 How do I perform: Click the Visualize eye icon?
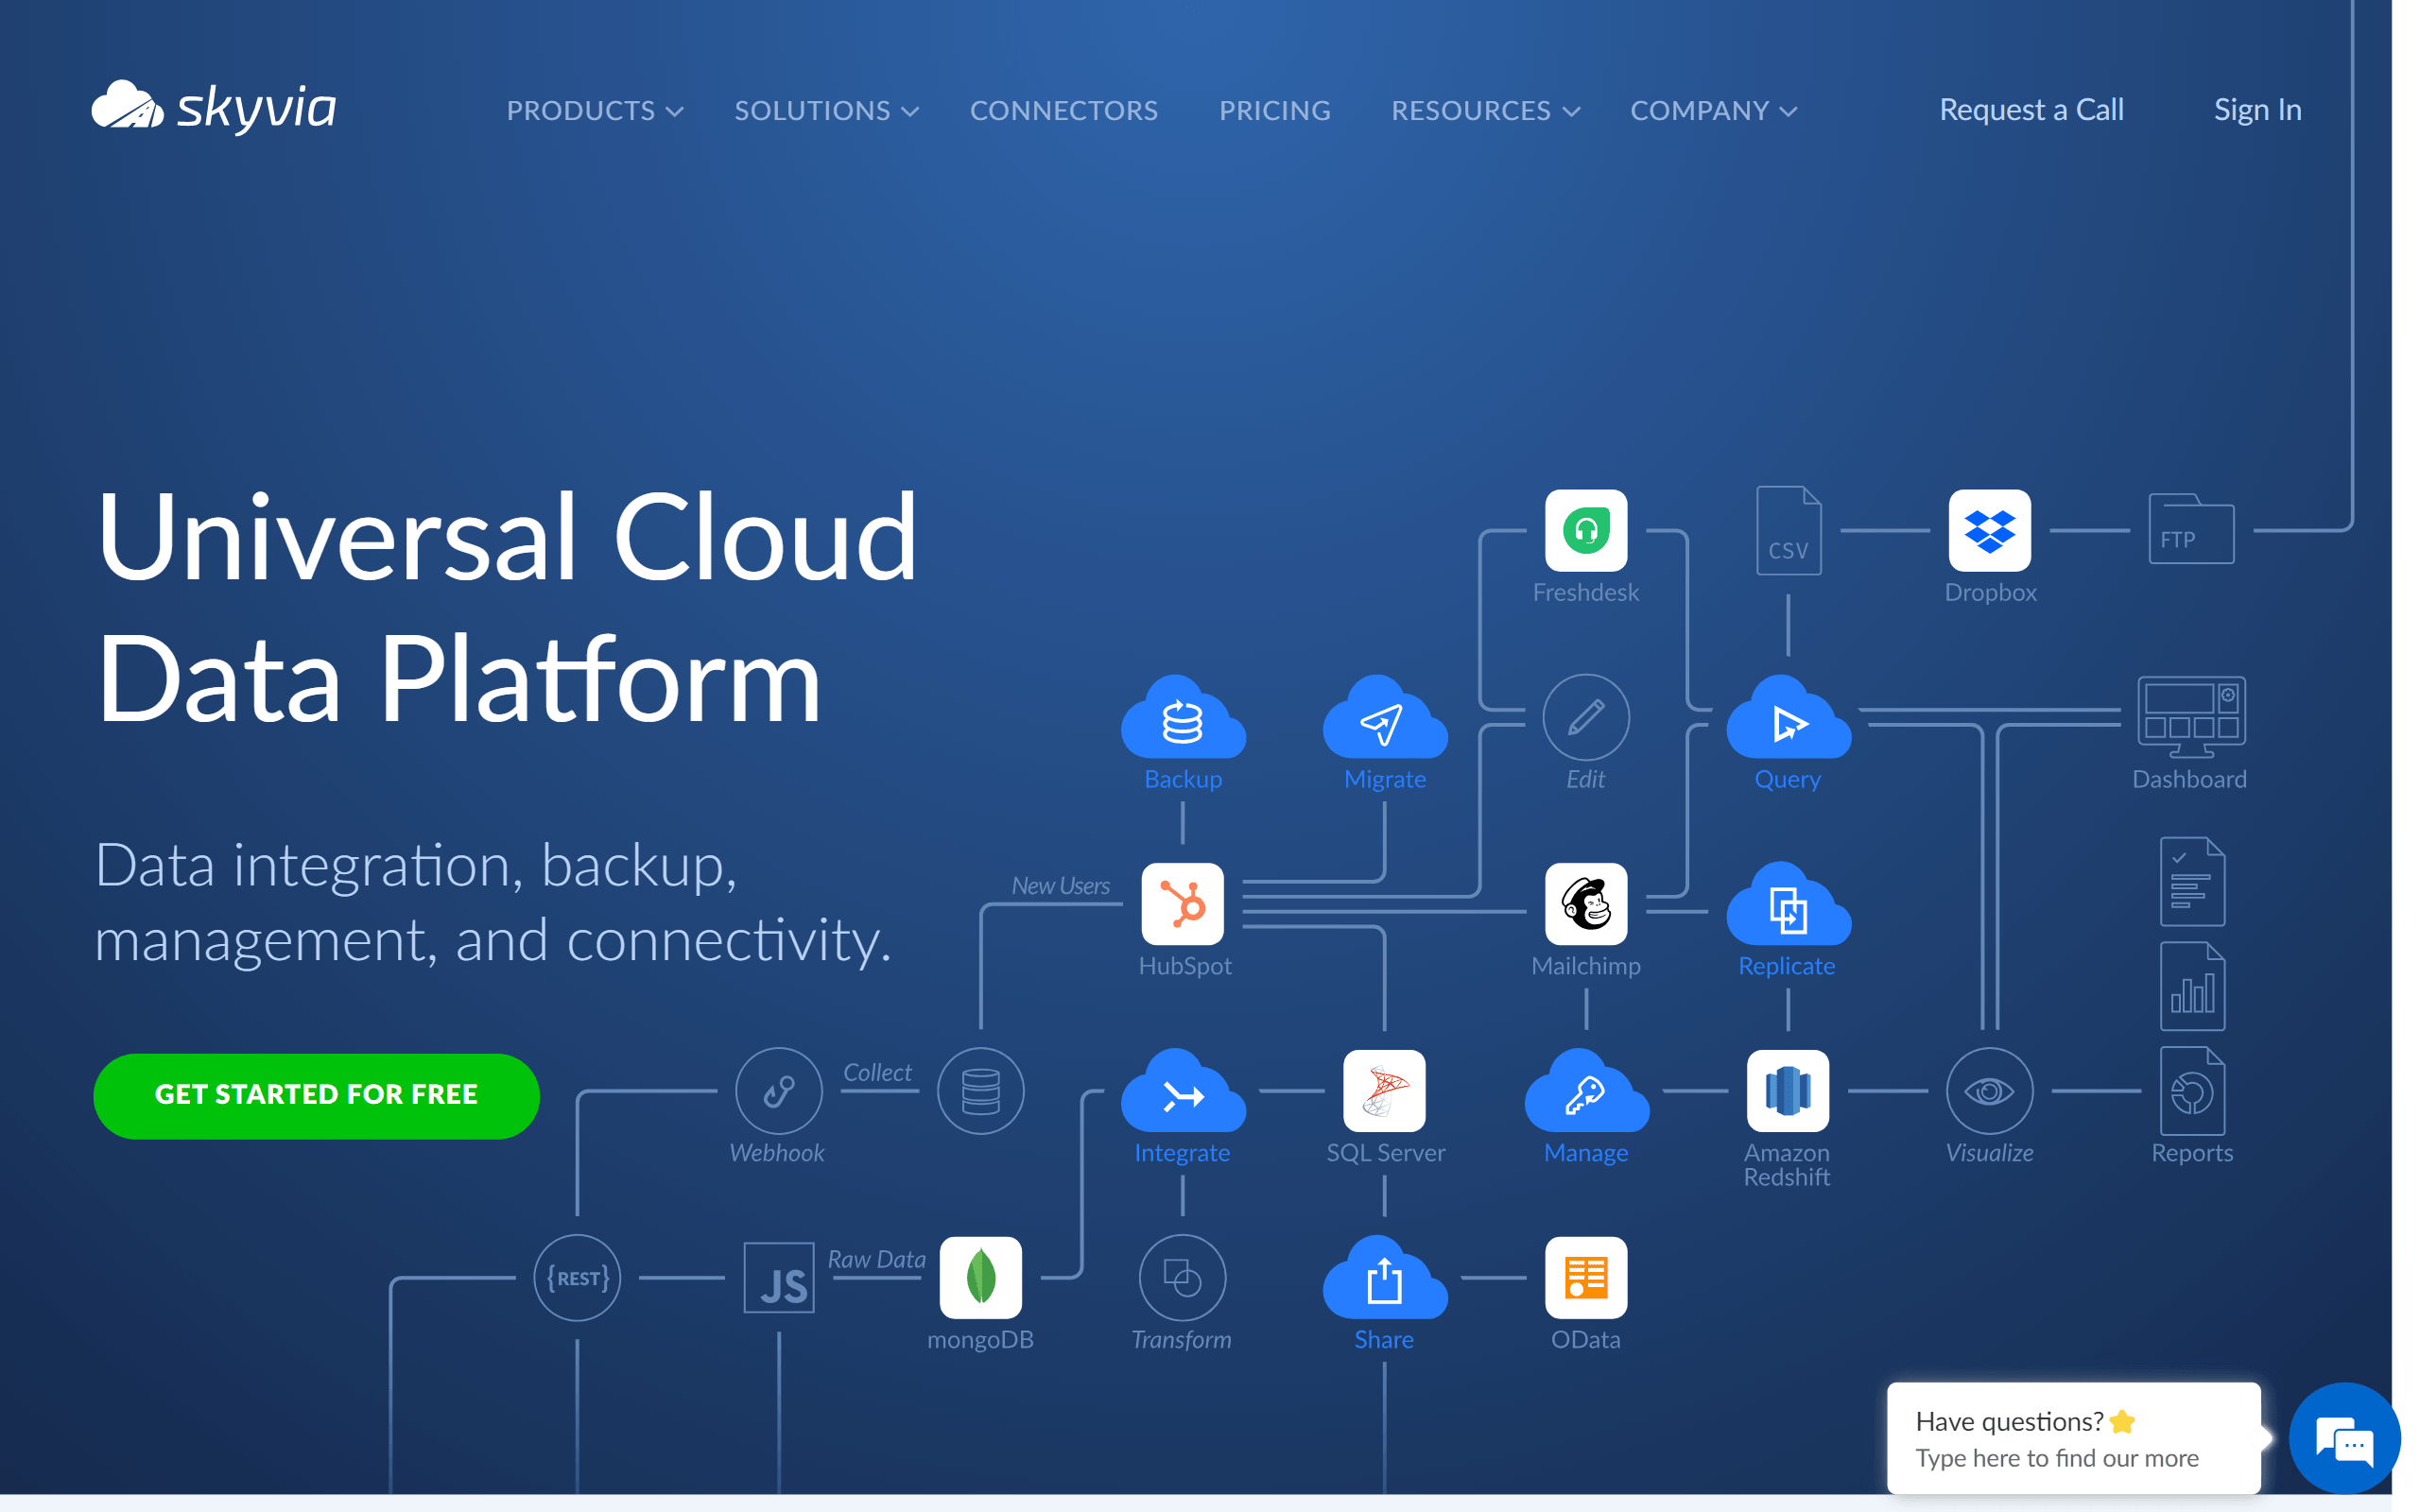1990,1091
